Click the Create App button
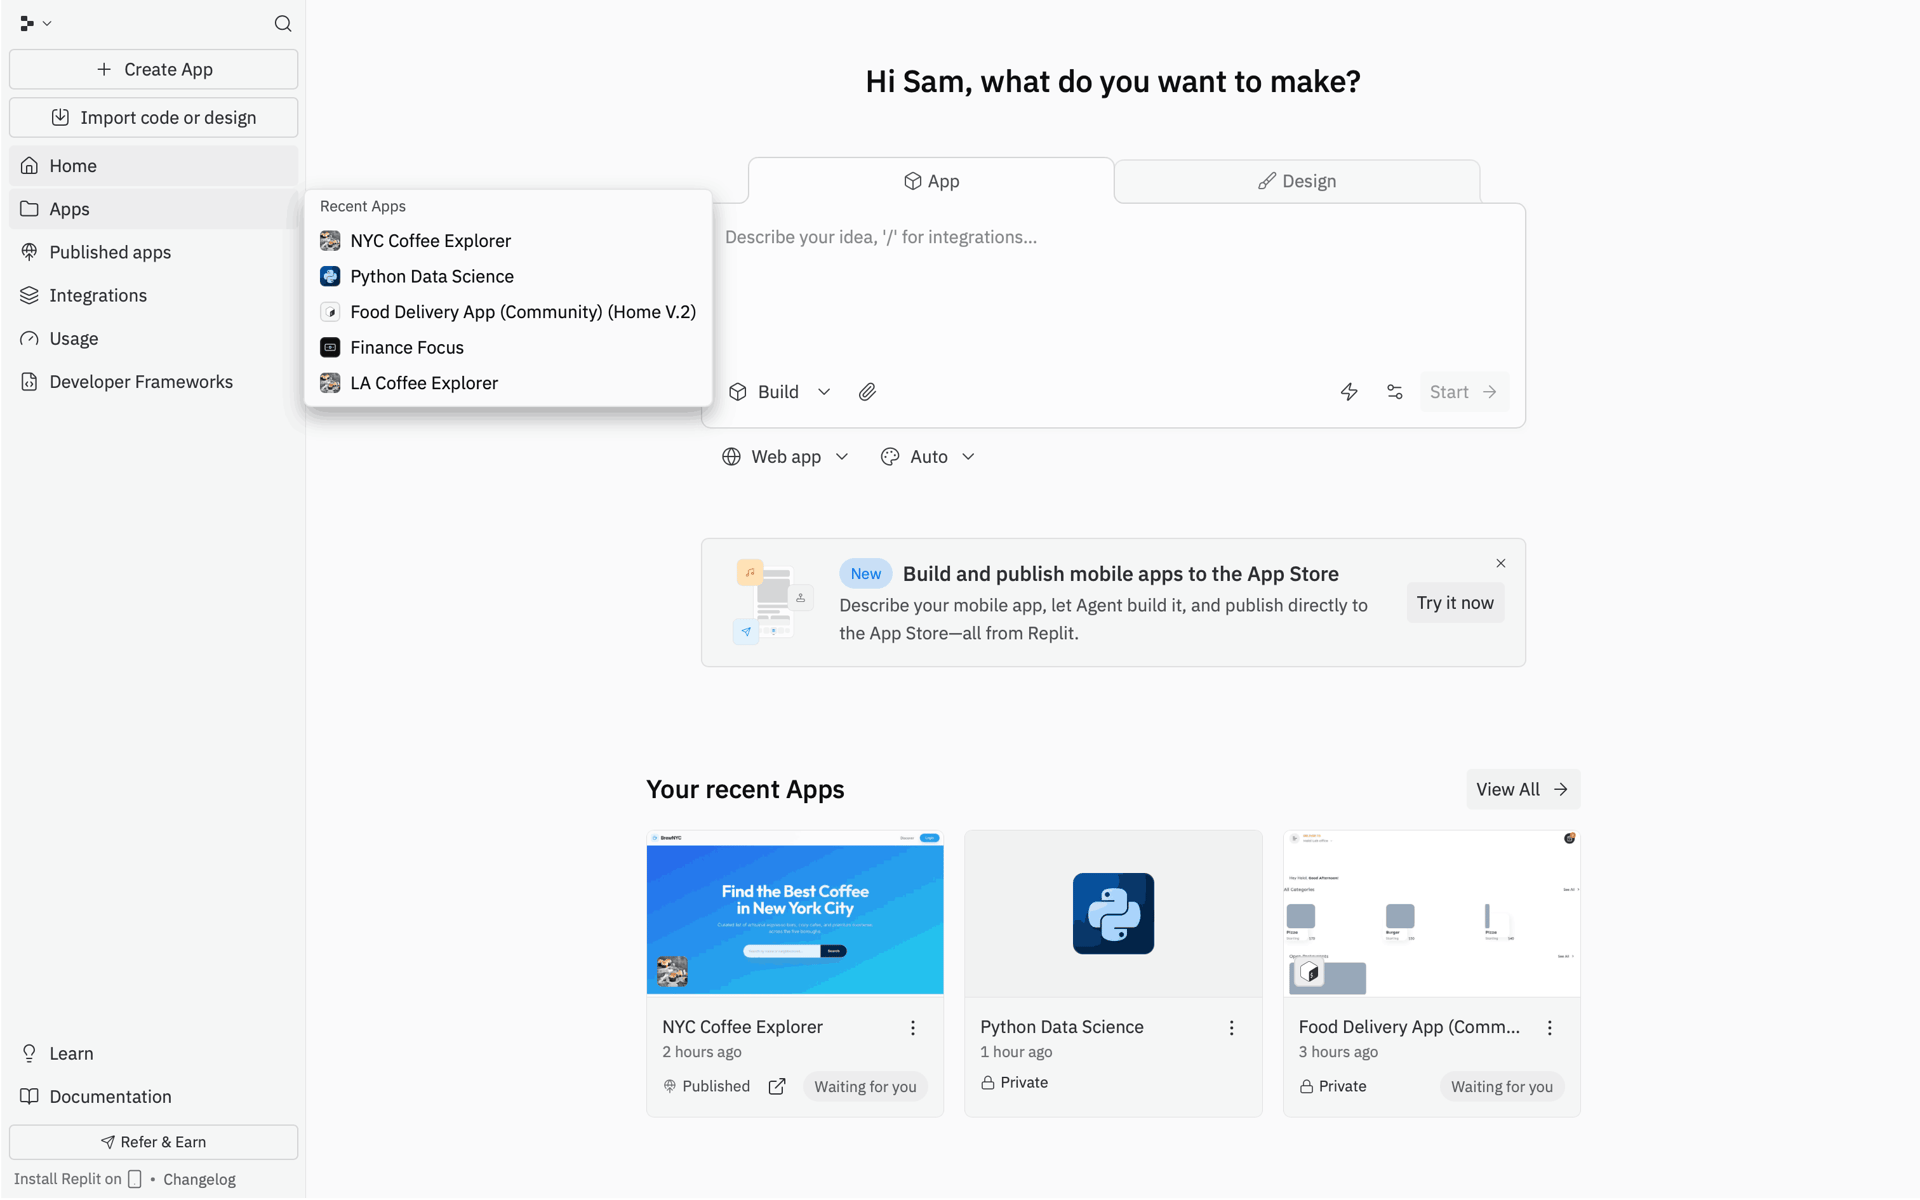Viewport: 1920px width, 1200px height. point(154,69)
